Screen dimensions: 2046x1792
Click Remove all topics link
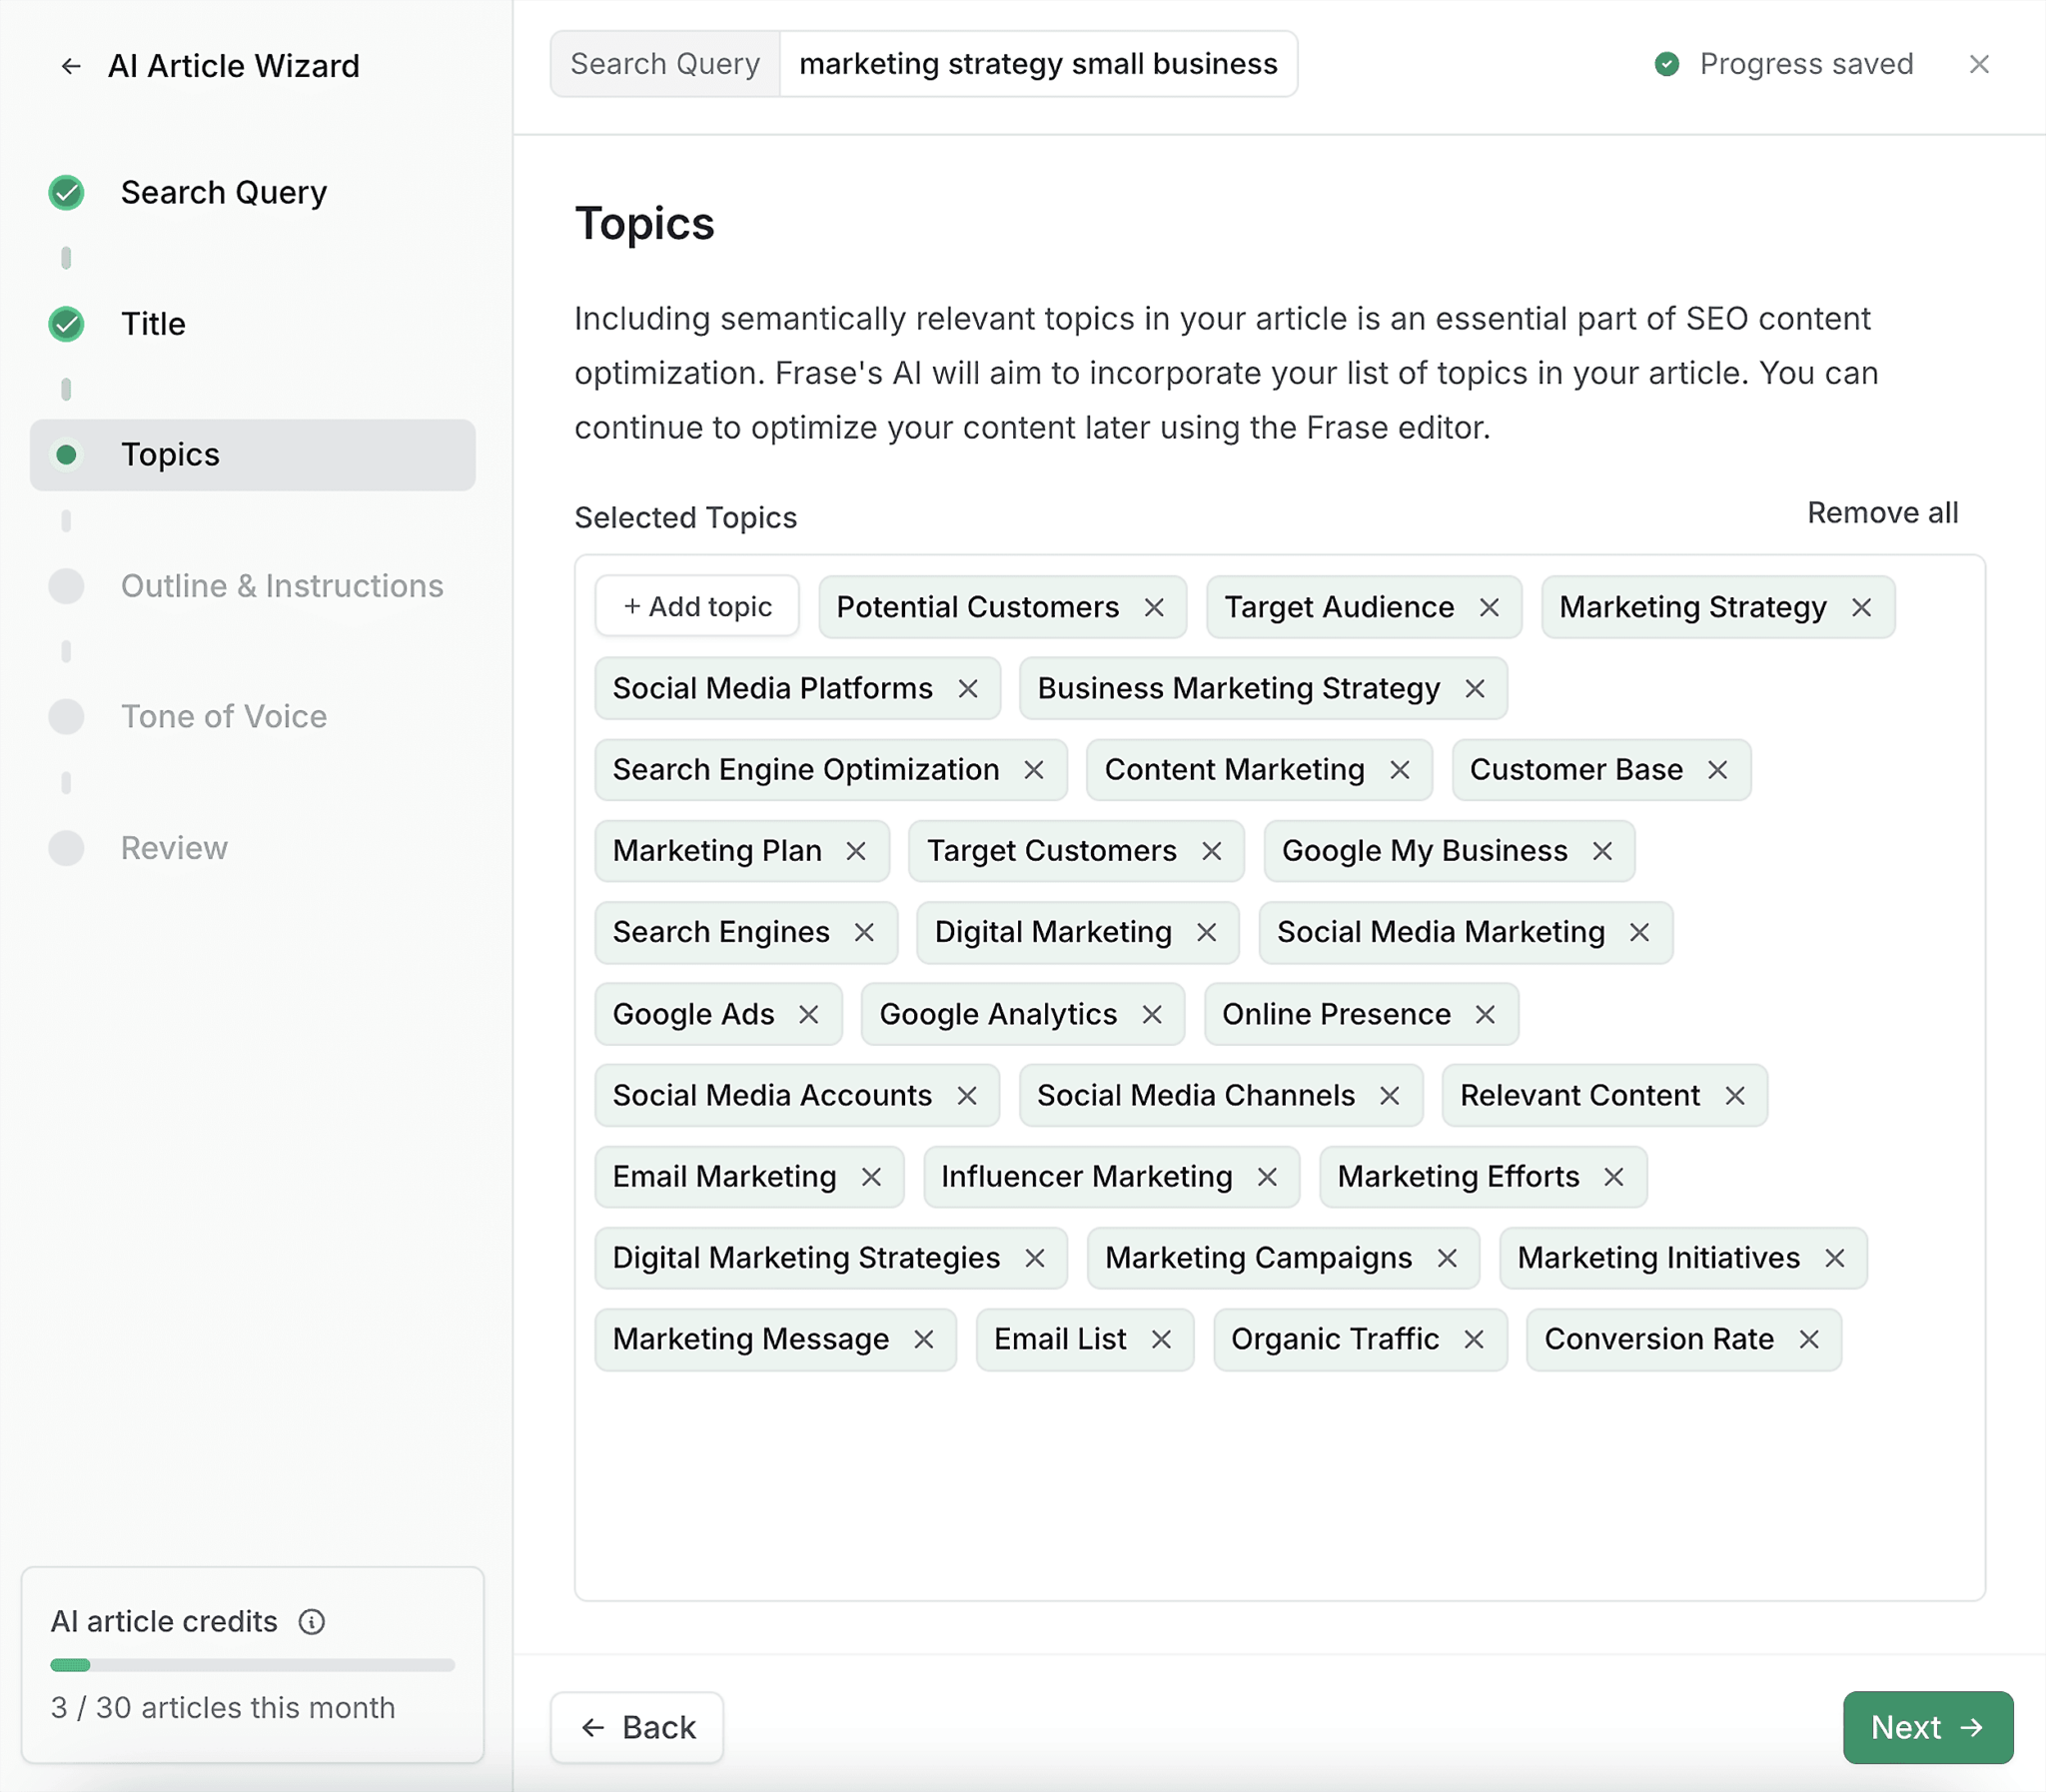[x=1882, y=511]
